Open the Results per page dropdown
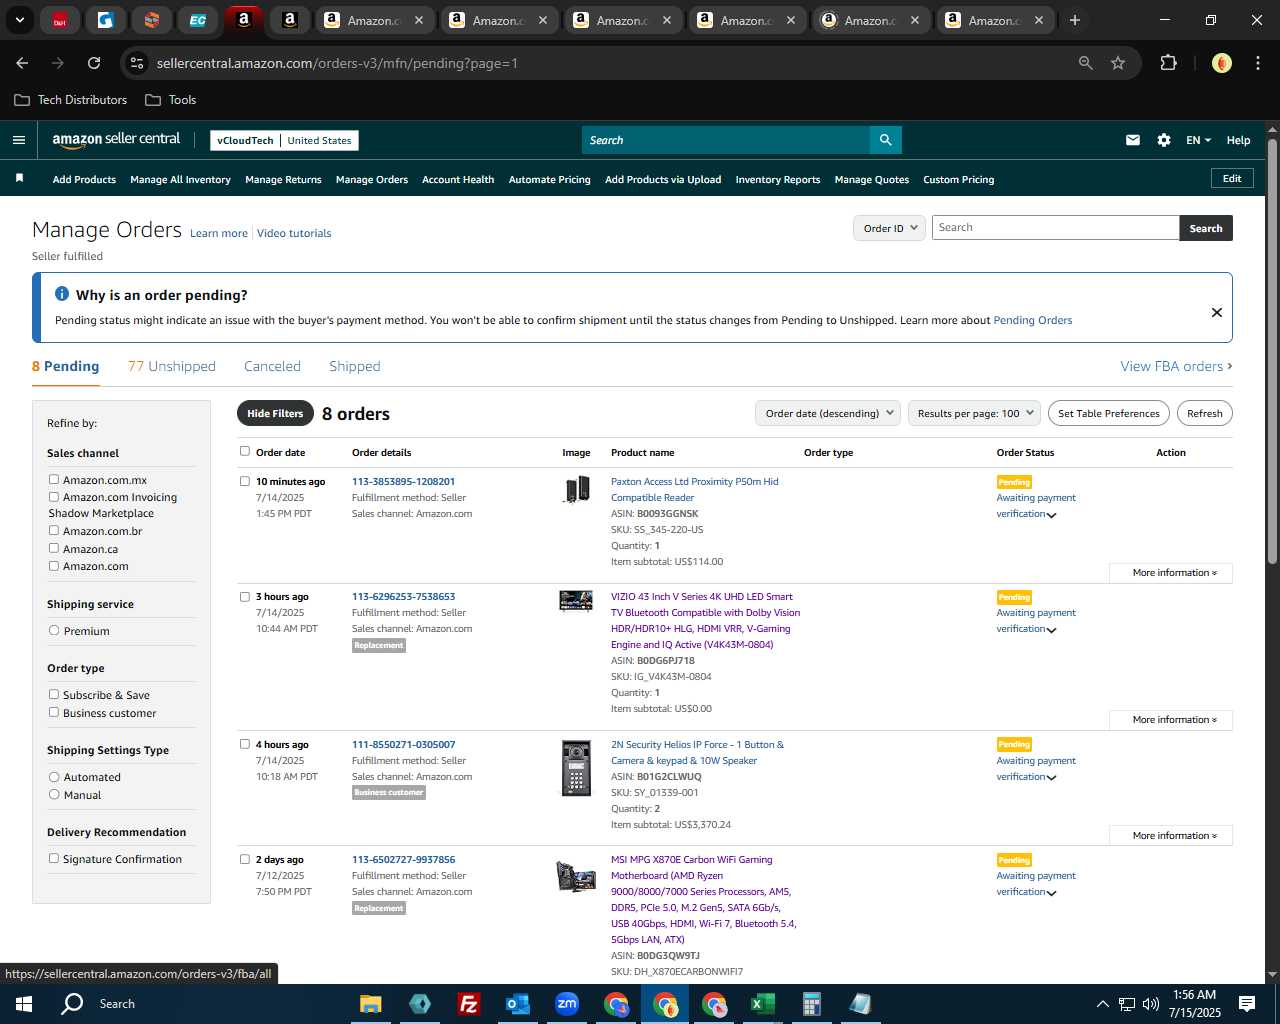 coord(974,413)
